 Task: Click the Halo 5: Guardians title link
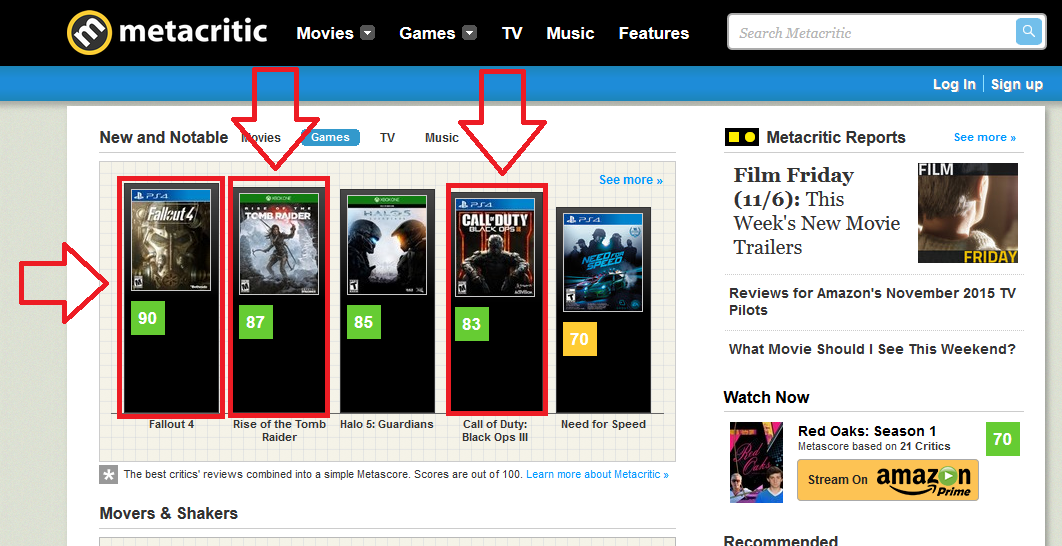click(387, 424)
